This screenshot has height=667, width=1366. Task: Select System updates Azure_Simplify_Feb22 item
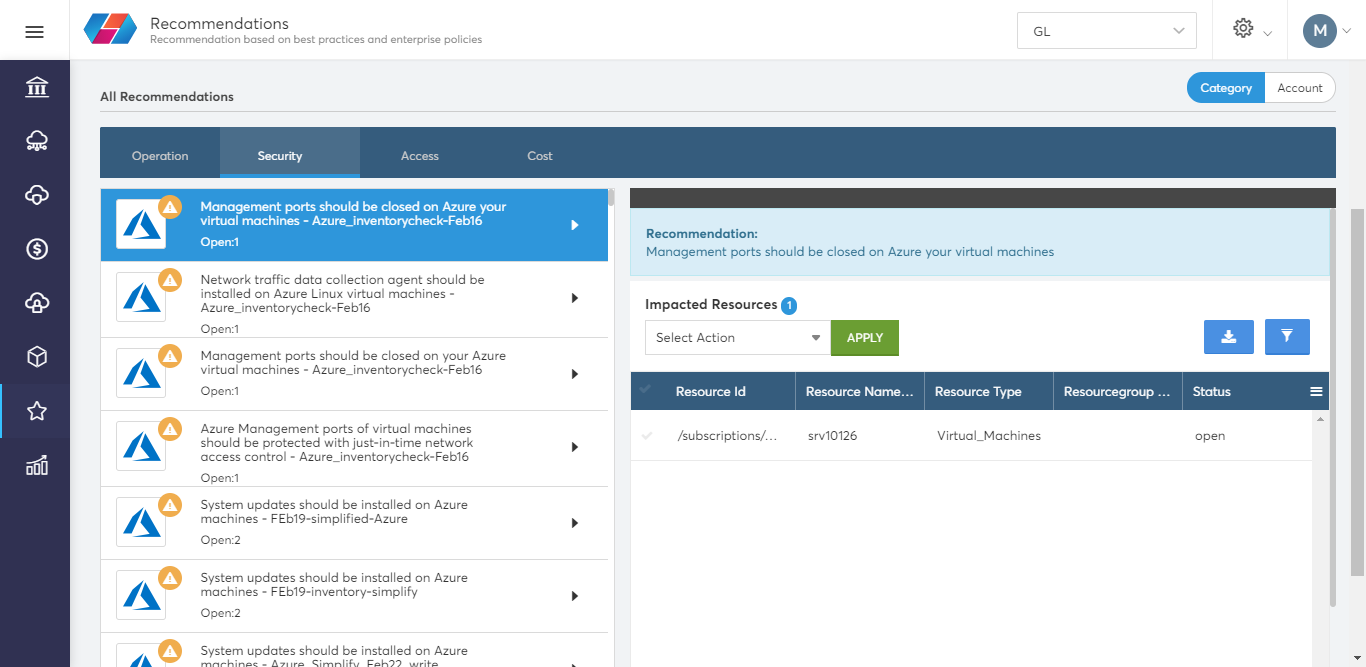354,650
